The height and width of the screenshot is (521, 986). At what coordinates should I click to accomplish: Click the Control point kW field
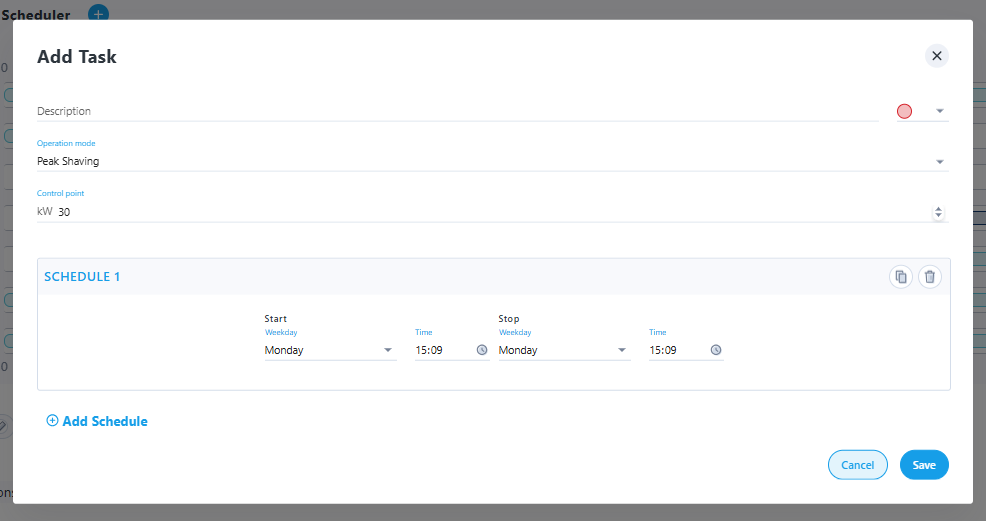[x=492, y=212]
